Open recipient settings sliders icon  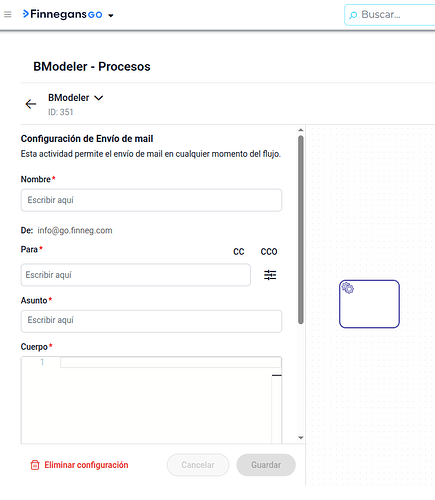[270, 275]
